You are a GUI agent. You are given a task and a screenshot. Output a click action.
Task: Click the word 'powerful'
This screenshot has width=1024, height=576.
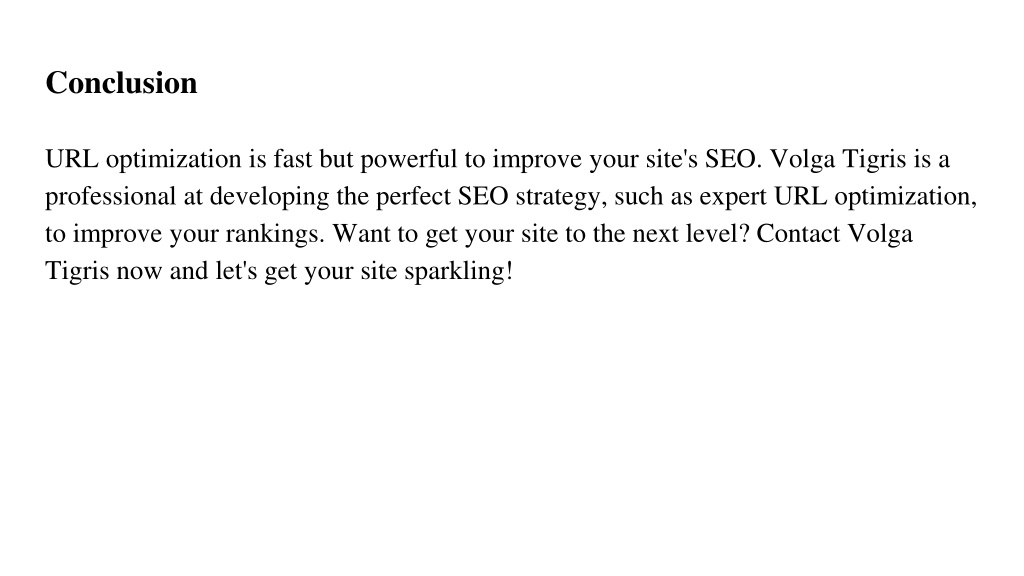(408, 160)
